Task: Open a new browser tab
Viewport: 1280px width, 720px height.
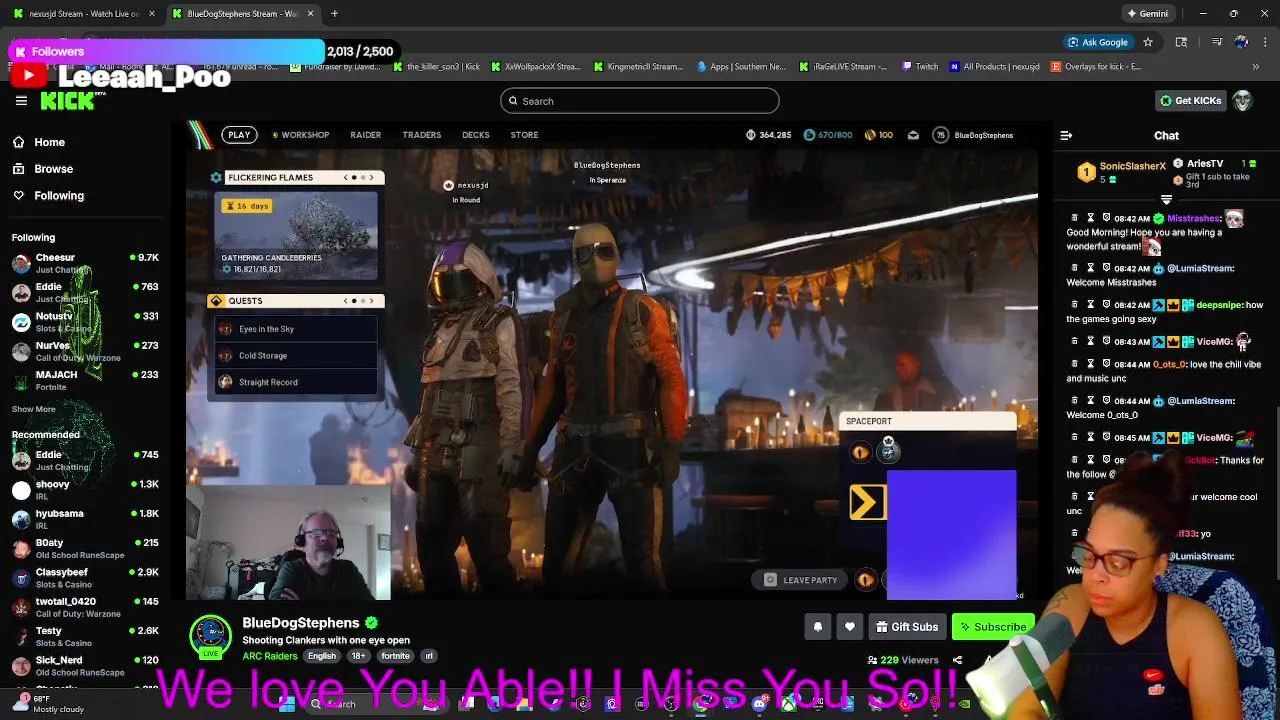Action: point(334,14)
